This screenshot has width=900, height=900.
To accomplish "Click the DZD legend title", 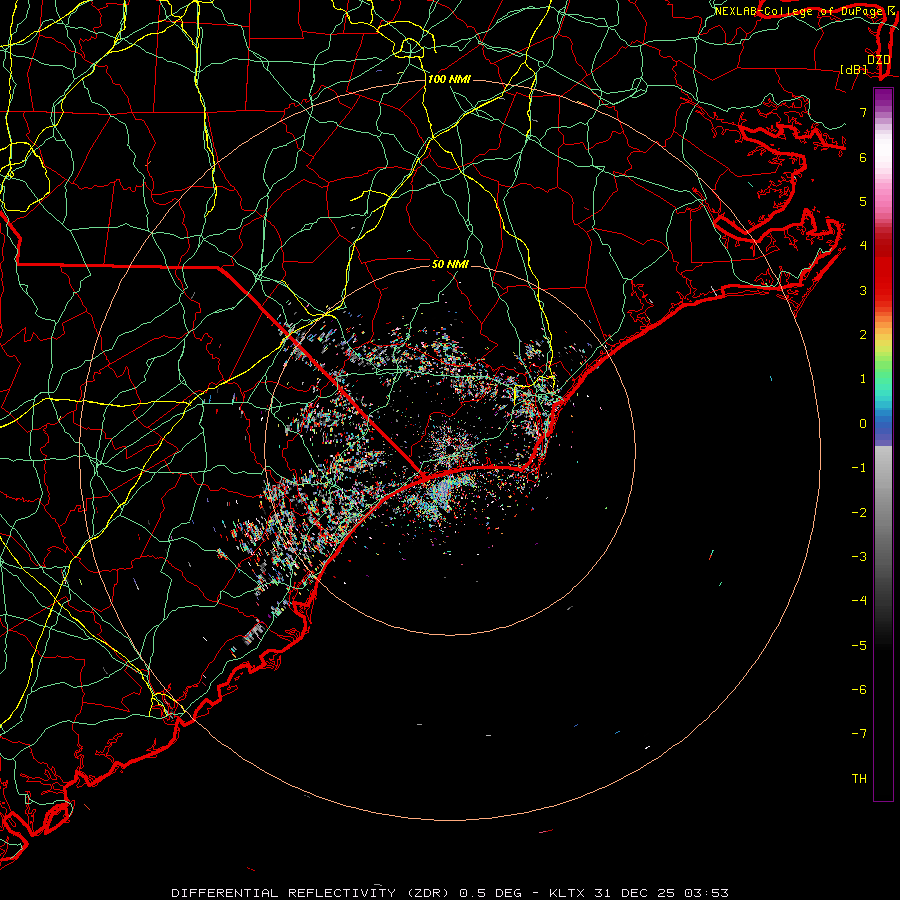I will coord(879,59).
